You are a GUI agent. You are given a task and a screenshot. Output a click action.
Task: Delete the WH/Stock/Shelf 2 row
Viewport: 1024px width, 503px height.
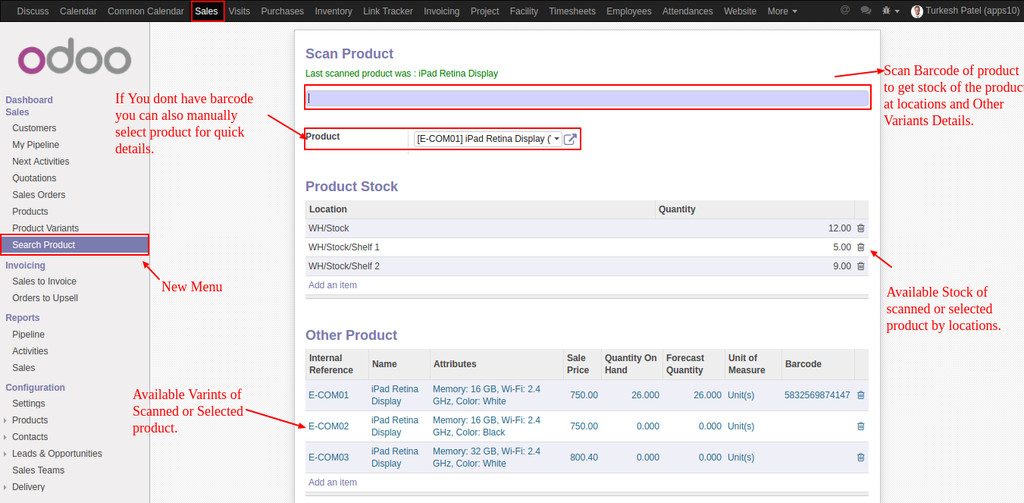tap(860, 267)
